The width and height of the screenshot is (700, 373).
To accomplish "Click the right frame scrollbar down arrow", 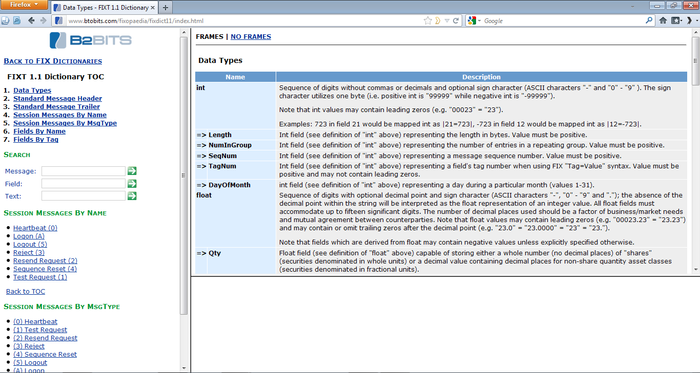I will 696,269.
